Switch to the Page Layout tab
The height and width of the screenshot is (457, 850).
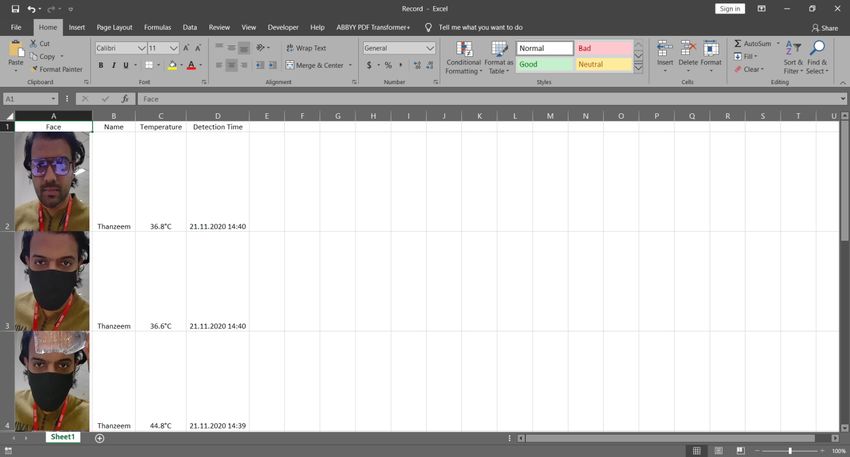(x=114, y=27)
